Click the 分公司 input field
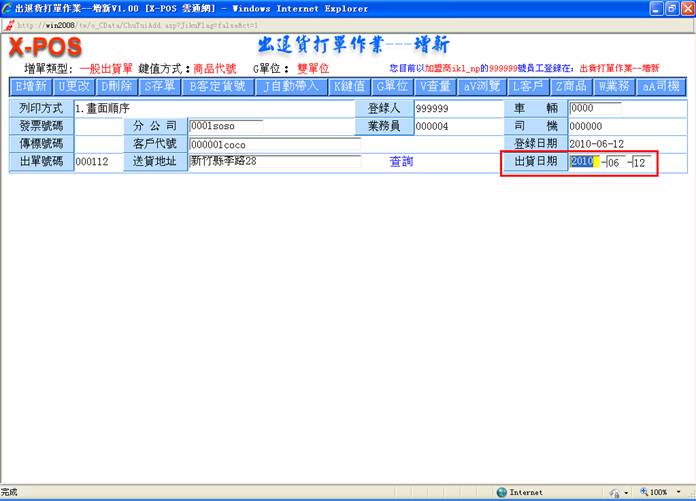Screen dimensions: 696x501 pyautogui.click(x=226, y=127)
